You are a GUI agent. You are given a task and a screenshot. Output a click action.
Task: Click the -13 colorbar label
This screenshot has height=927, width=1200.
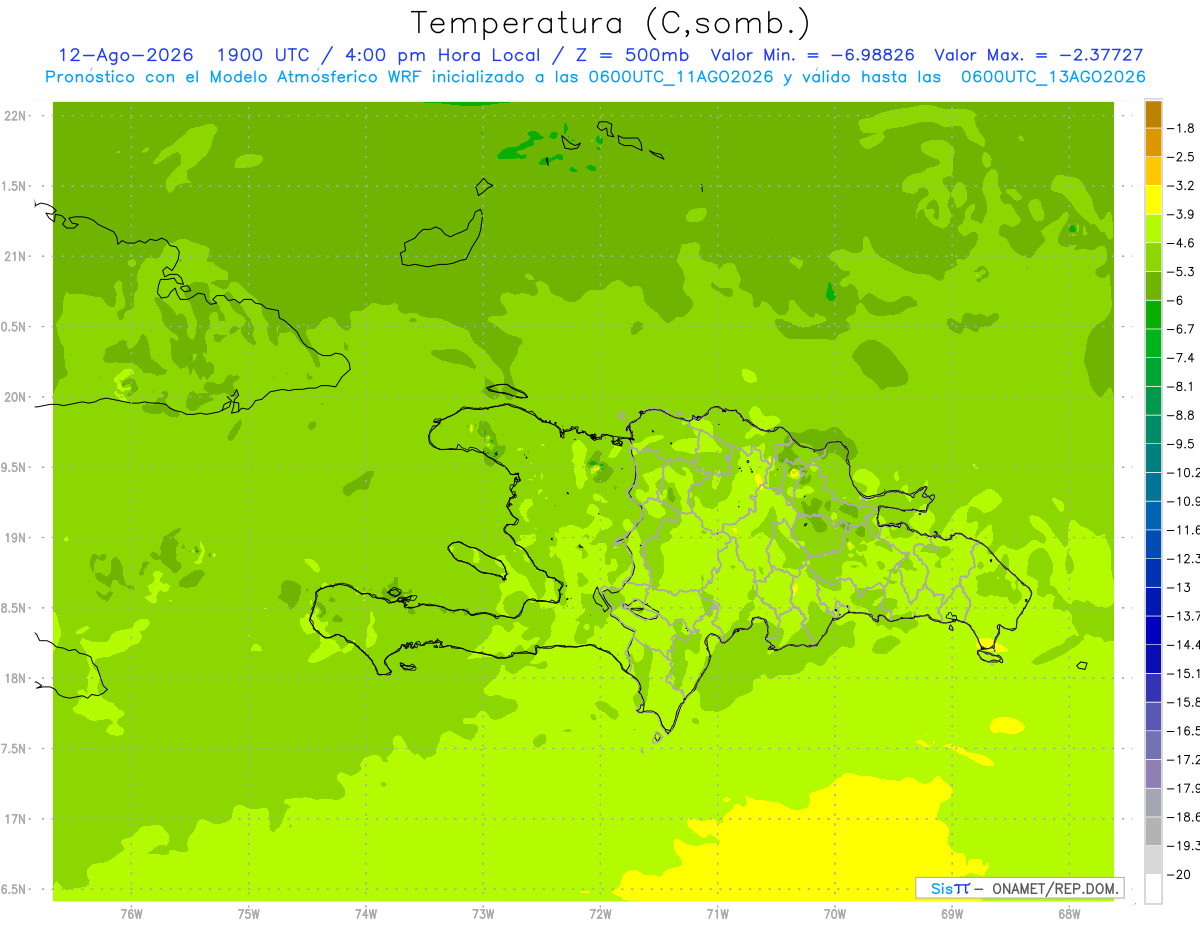[1180, 587]
